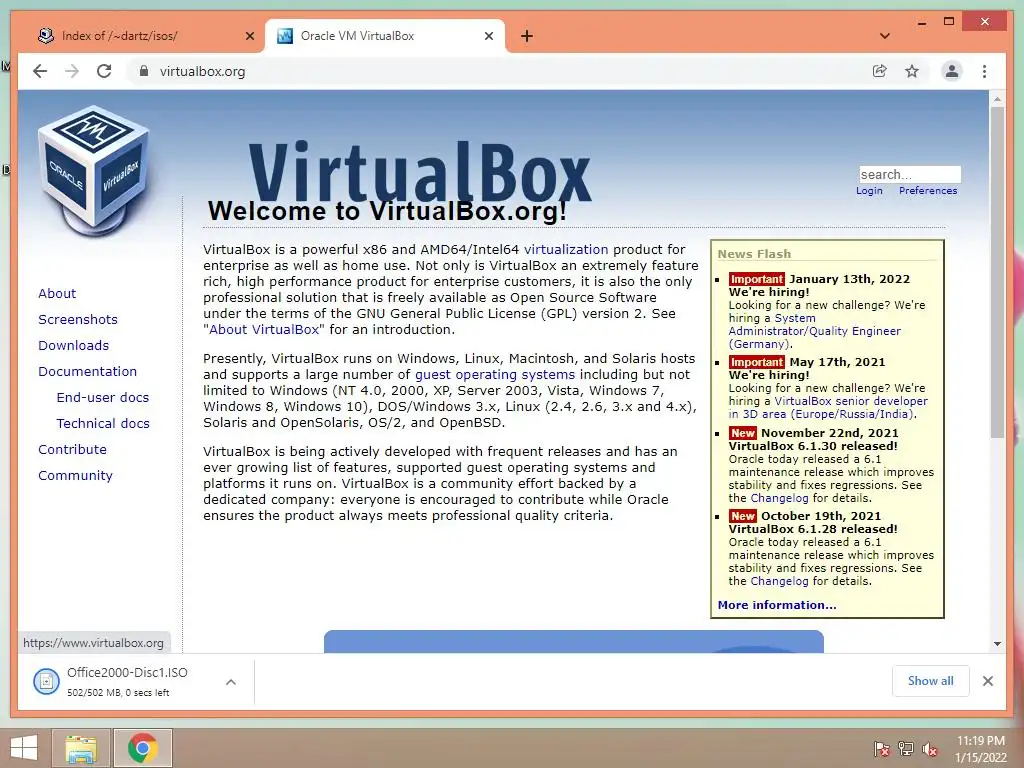Open the Changelog link for 6.1.28
Screen dimensions: 1024x768
(x=779, y=581)
